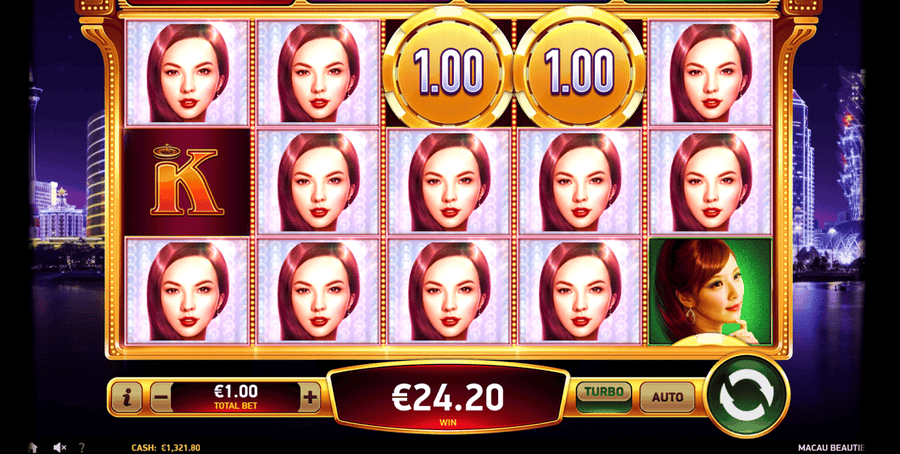
Task: Click the €24.20 win display
Action: (x=448, y=397)
